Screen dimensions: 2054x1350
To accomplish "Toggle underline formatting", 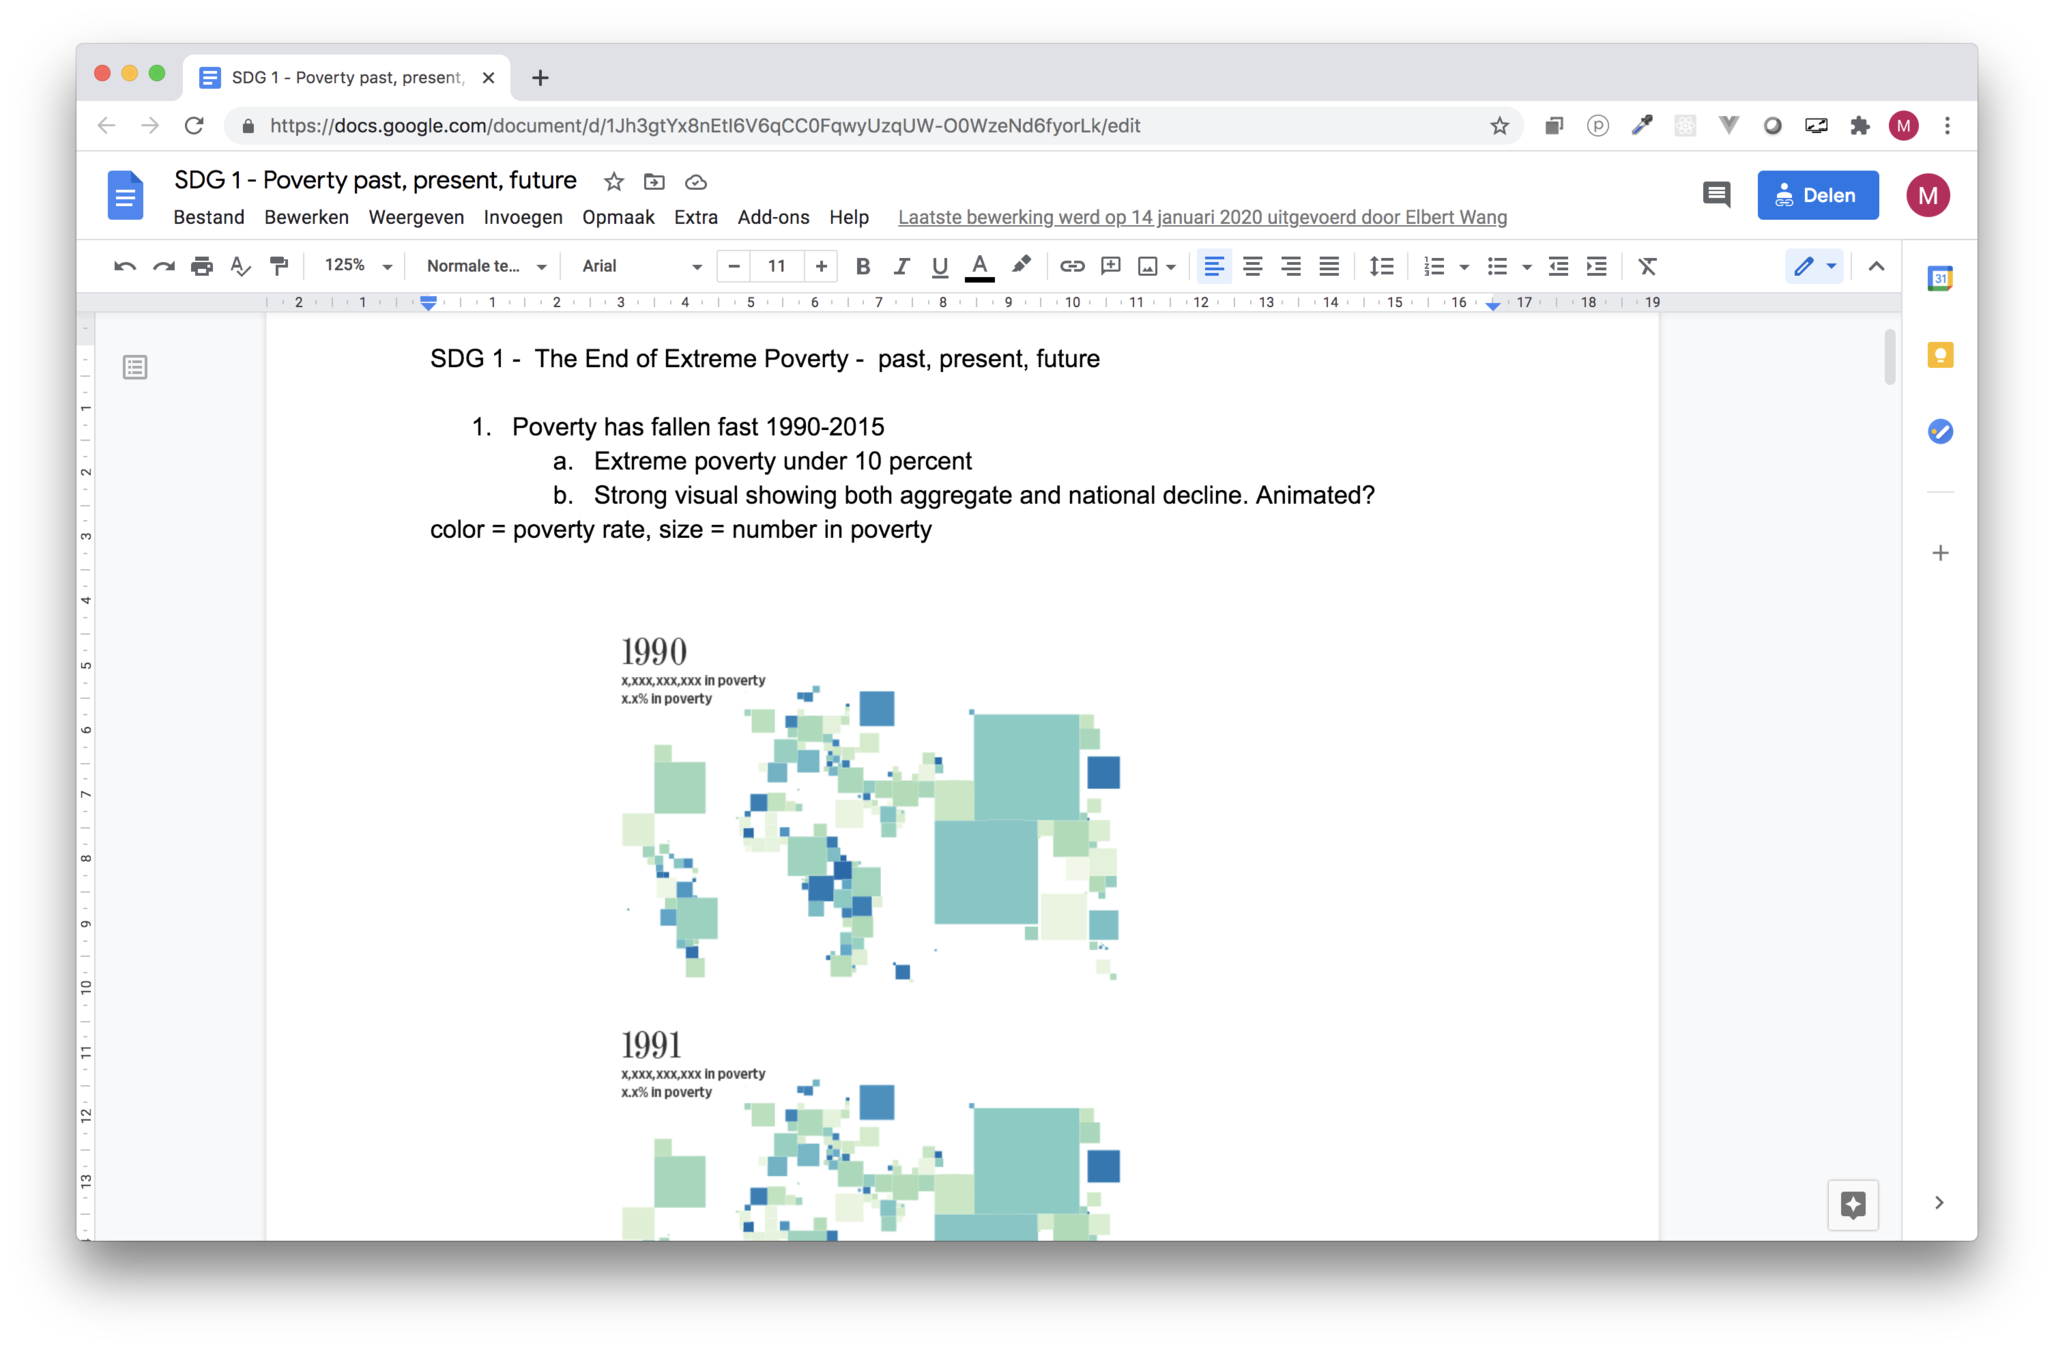I will [939, 266].
